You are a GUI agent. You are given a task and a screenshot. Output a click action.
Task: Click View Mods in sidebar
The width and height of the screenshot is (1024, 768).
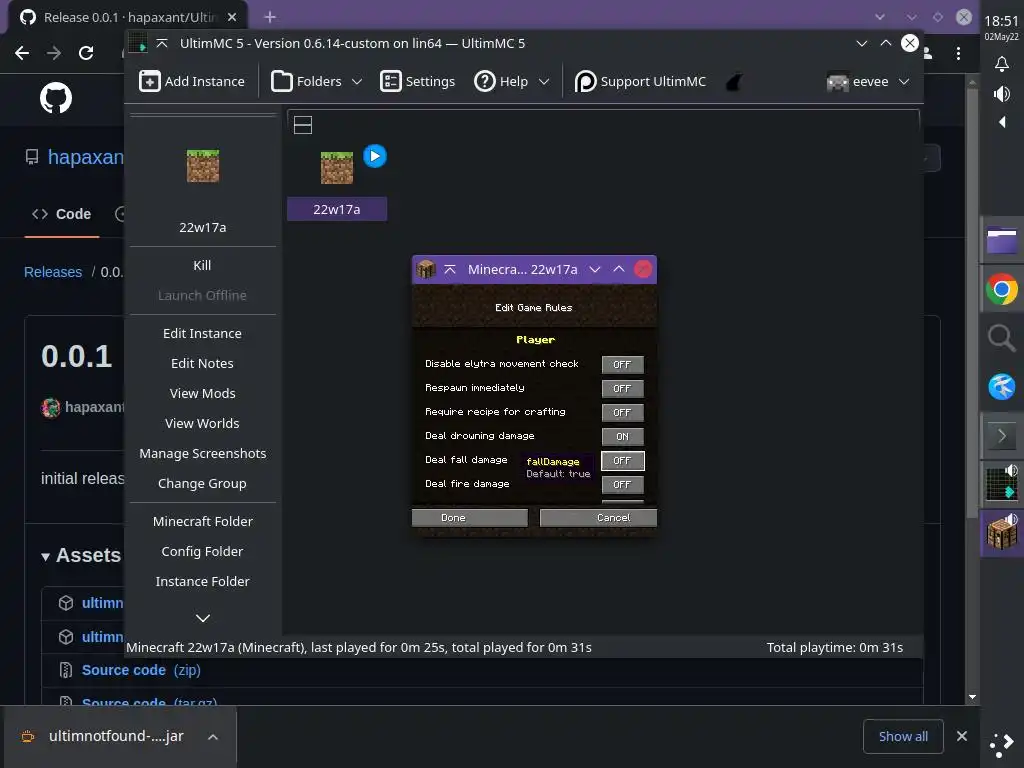click(202, 393)
